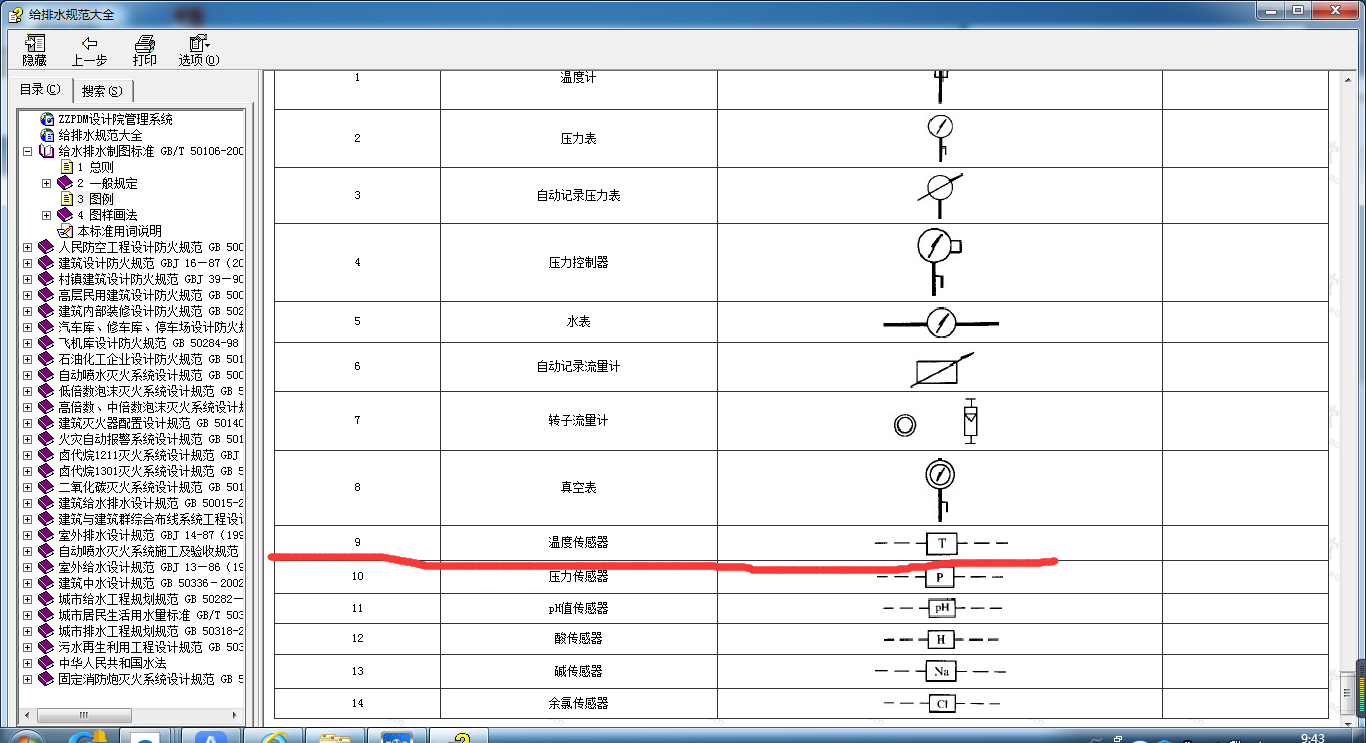Open 本标准用词说明 topic
1366x743 pixels.
click(119, 231)
